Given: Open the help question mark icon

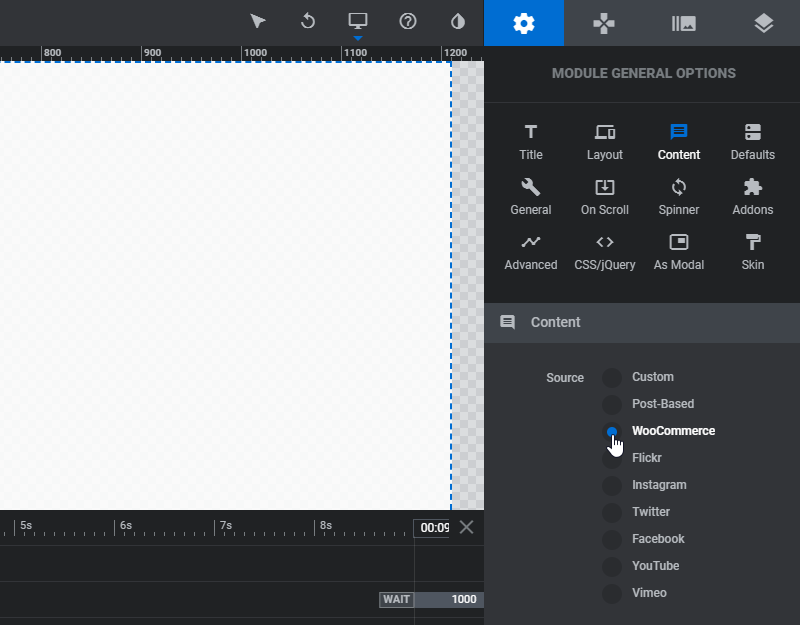Looking at the screenshot, I should (408, 21).
